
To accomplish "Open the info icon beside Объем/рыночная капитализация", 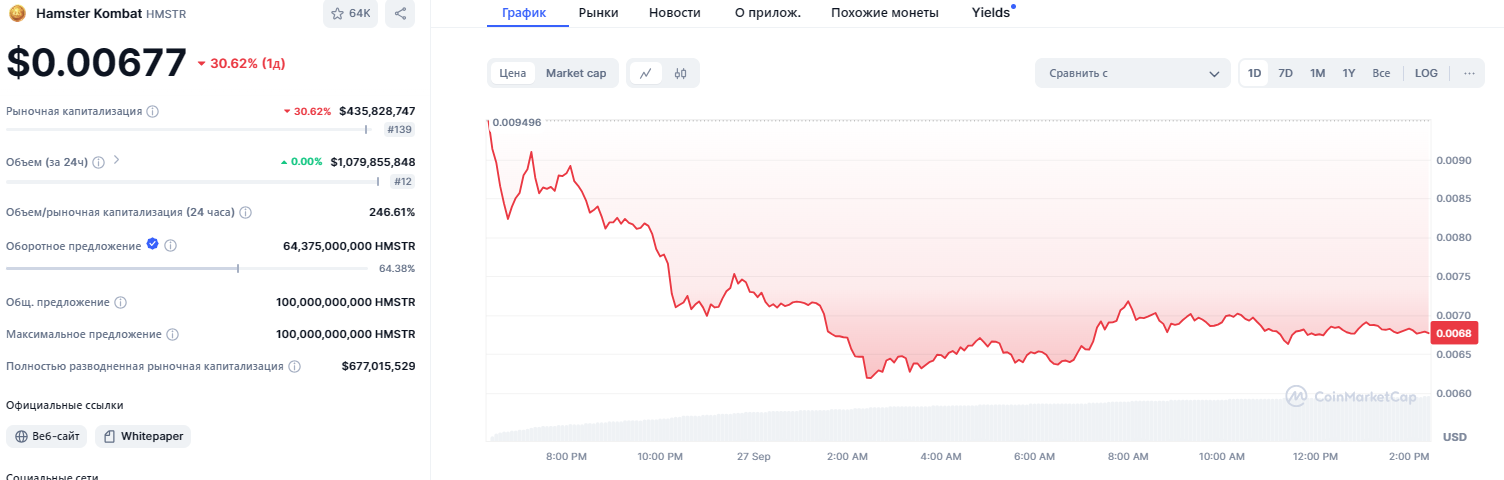I will click(x=246, y=212).
